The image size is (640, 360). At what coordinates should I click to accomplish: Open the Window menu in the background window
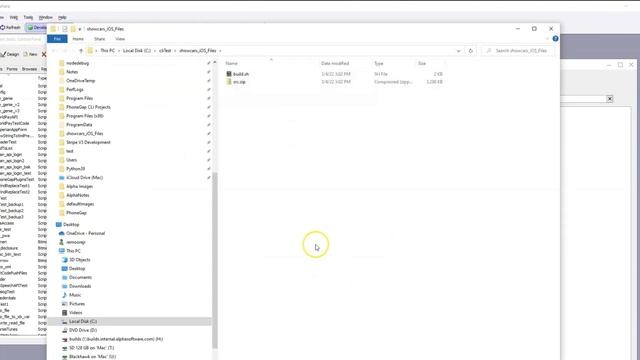[45, 18]
